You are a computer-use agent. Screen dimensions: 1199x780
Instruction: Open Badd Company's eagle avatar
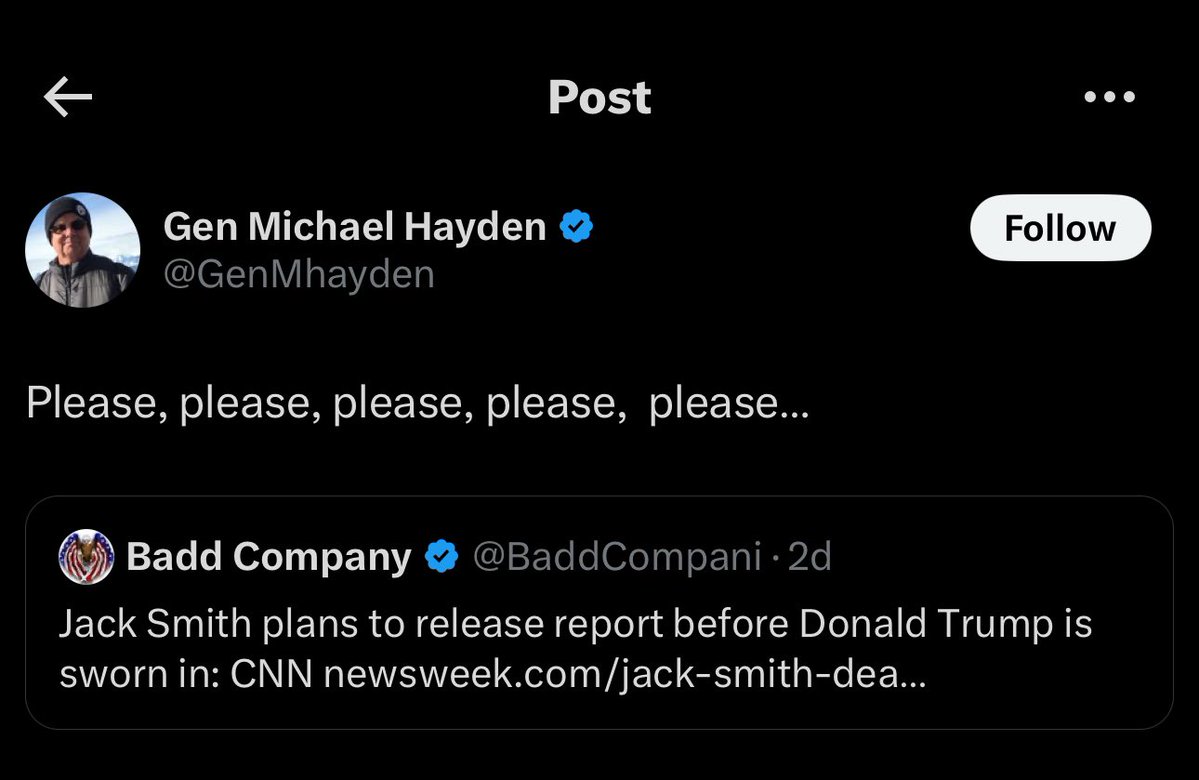point(87,557)
